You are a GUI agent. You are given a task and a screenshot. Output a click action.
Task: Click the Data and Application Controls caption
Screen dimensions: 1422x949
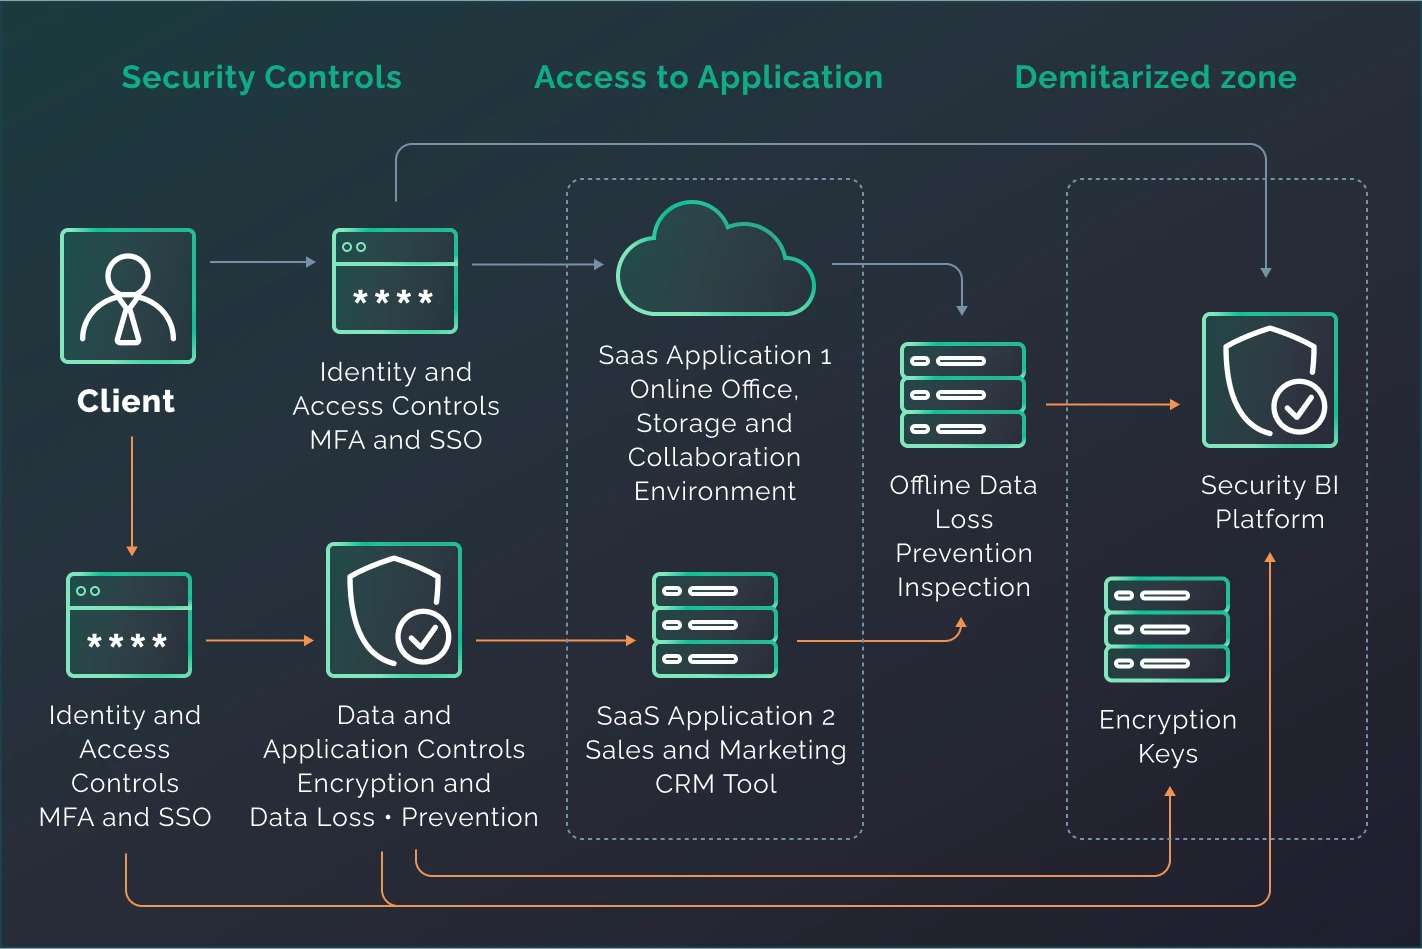pyautogui.click(x=394, y=766)
